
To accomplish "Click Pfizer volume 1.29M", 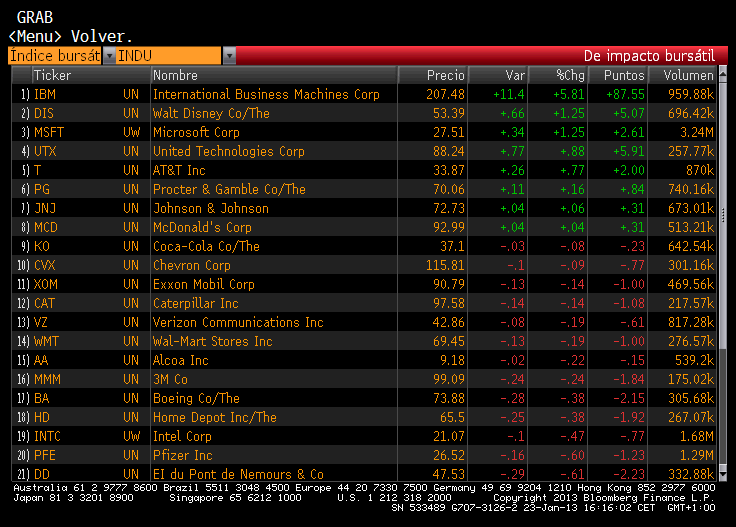I will coord(697,455).
